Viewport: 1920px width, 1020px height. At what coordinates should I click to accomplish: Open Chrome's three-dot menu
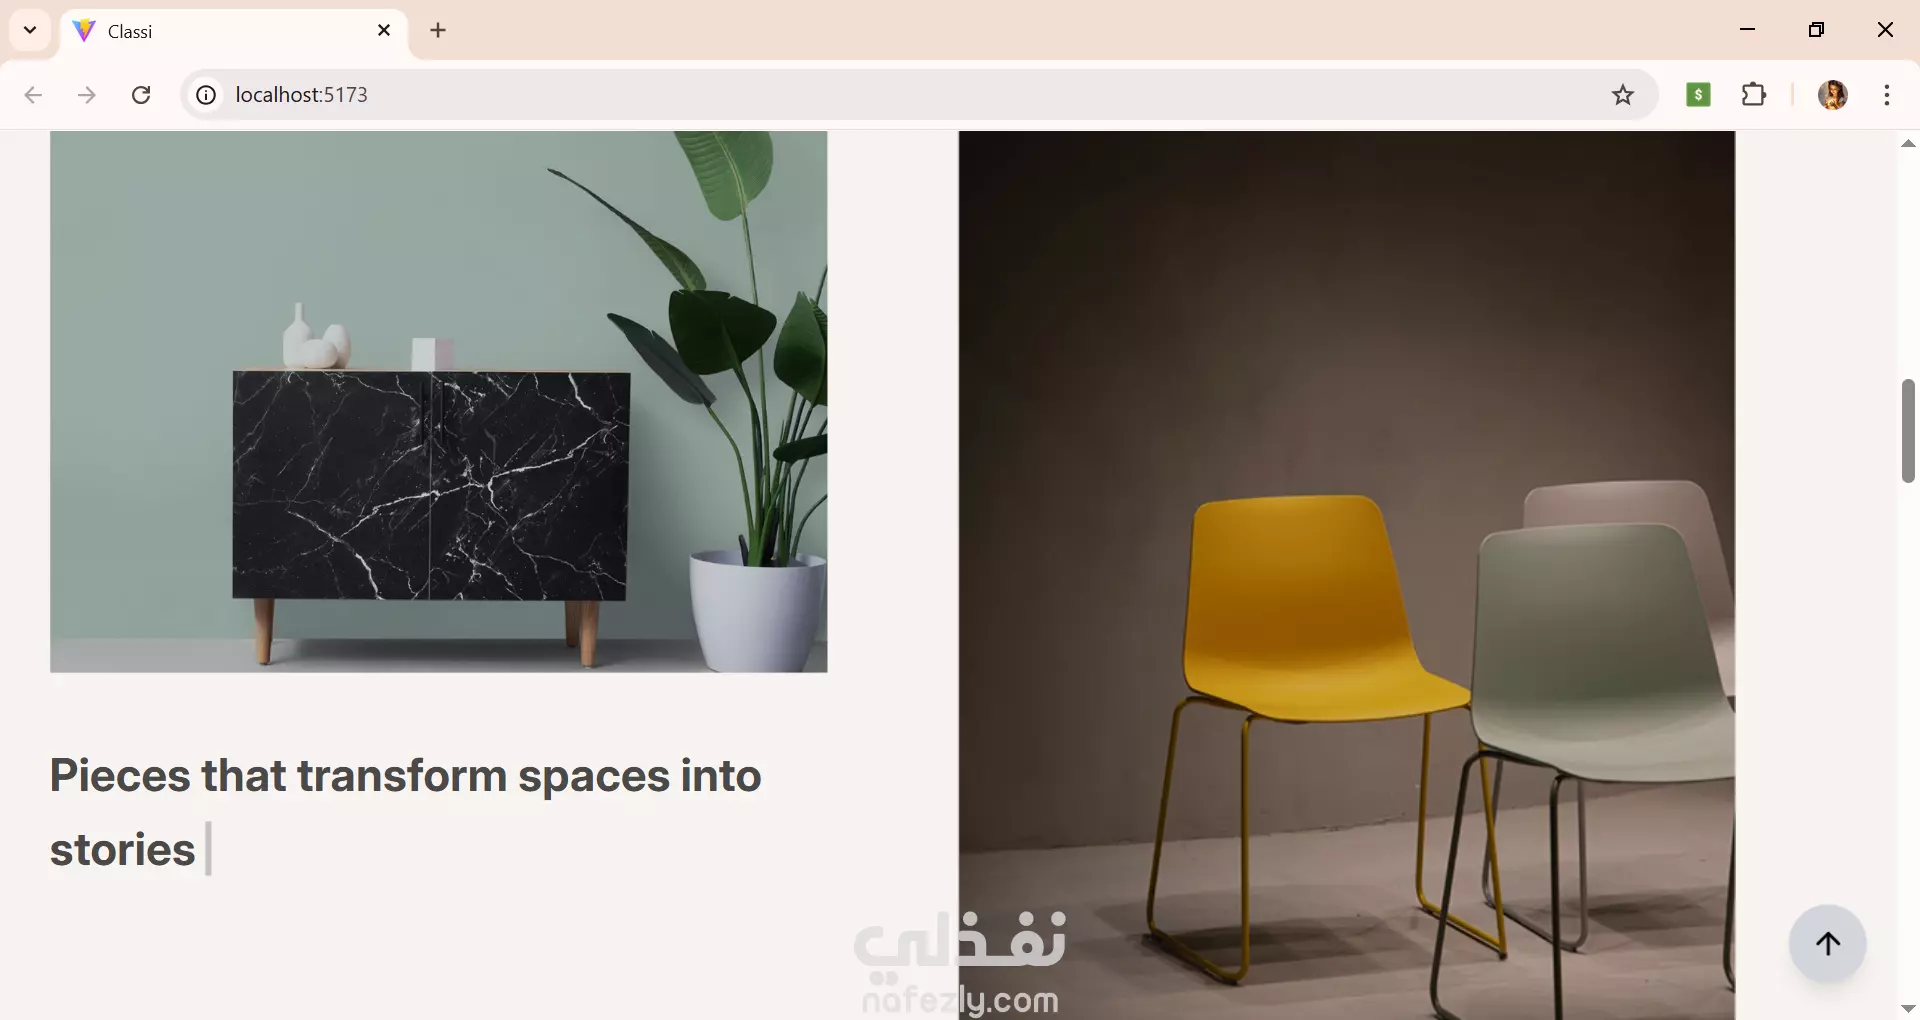click(1886, 95)
